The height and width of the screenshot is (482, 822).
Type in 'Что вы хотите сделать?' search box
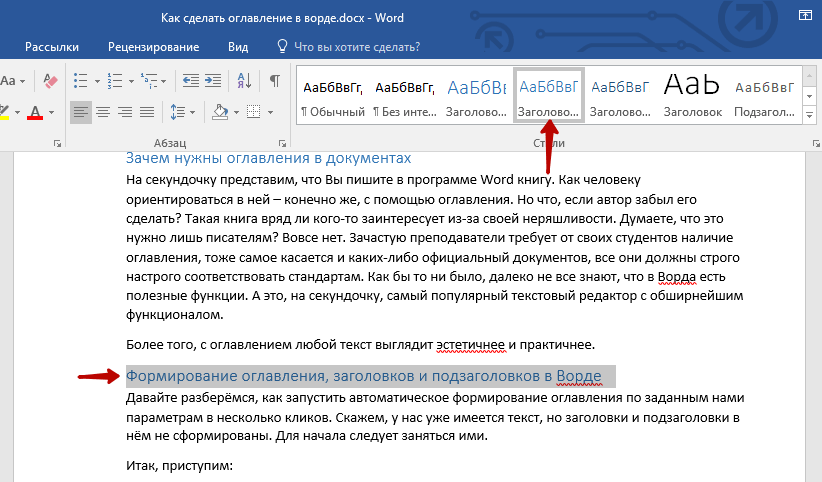click(x=355, y=46)
